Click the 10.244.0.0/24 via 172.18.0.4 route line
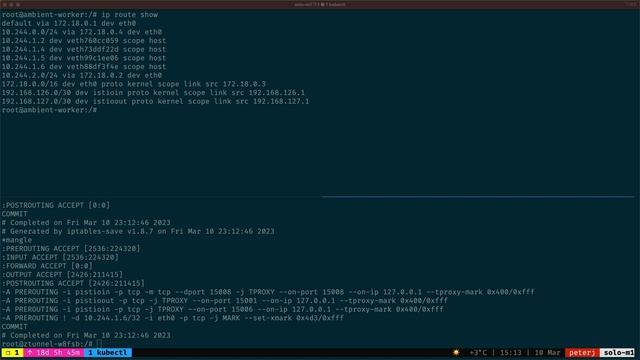The width and height of the screenshot is (640, 360). coord(82,32)
